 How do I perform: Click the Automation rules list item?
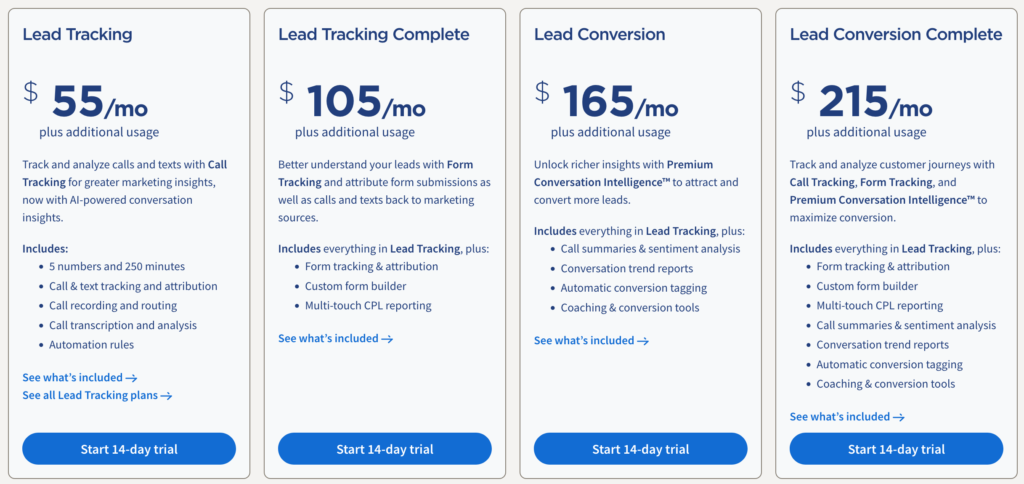click(x=91, y=345)
